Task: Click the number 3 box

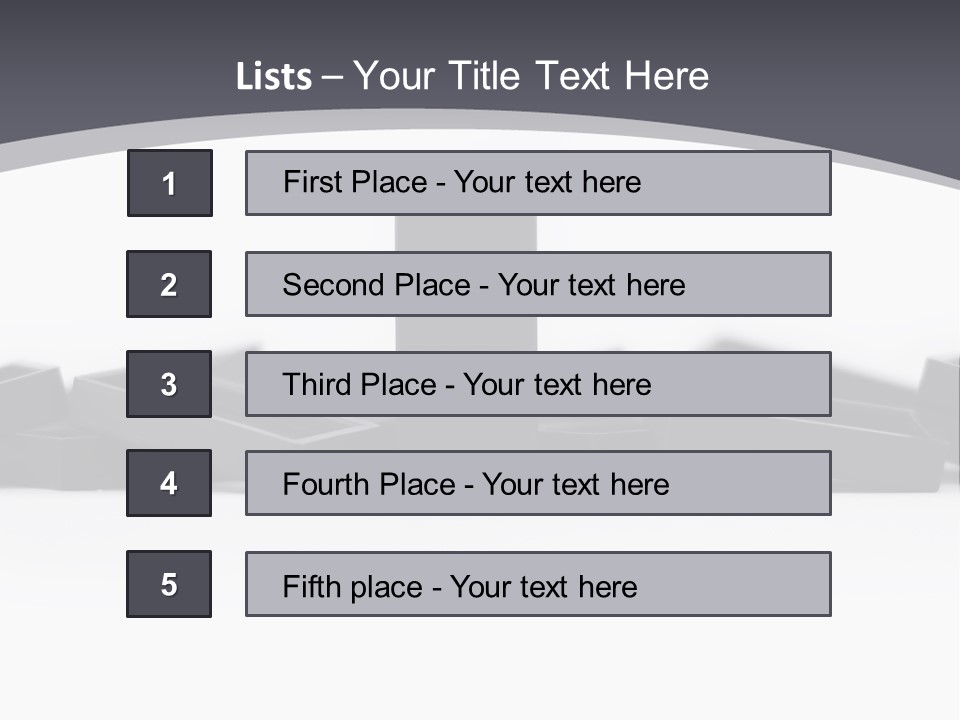Action: point(169,384)
